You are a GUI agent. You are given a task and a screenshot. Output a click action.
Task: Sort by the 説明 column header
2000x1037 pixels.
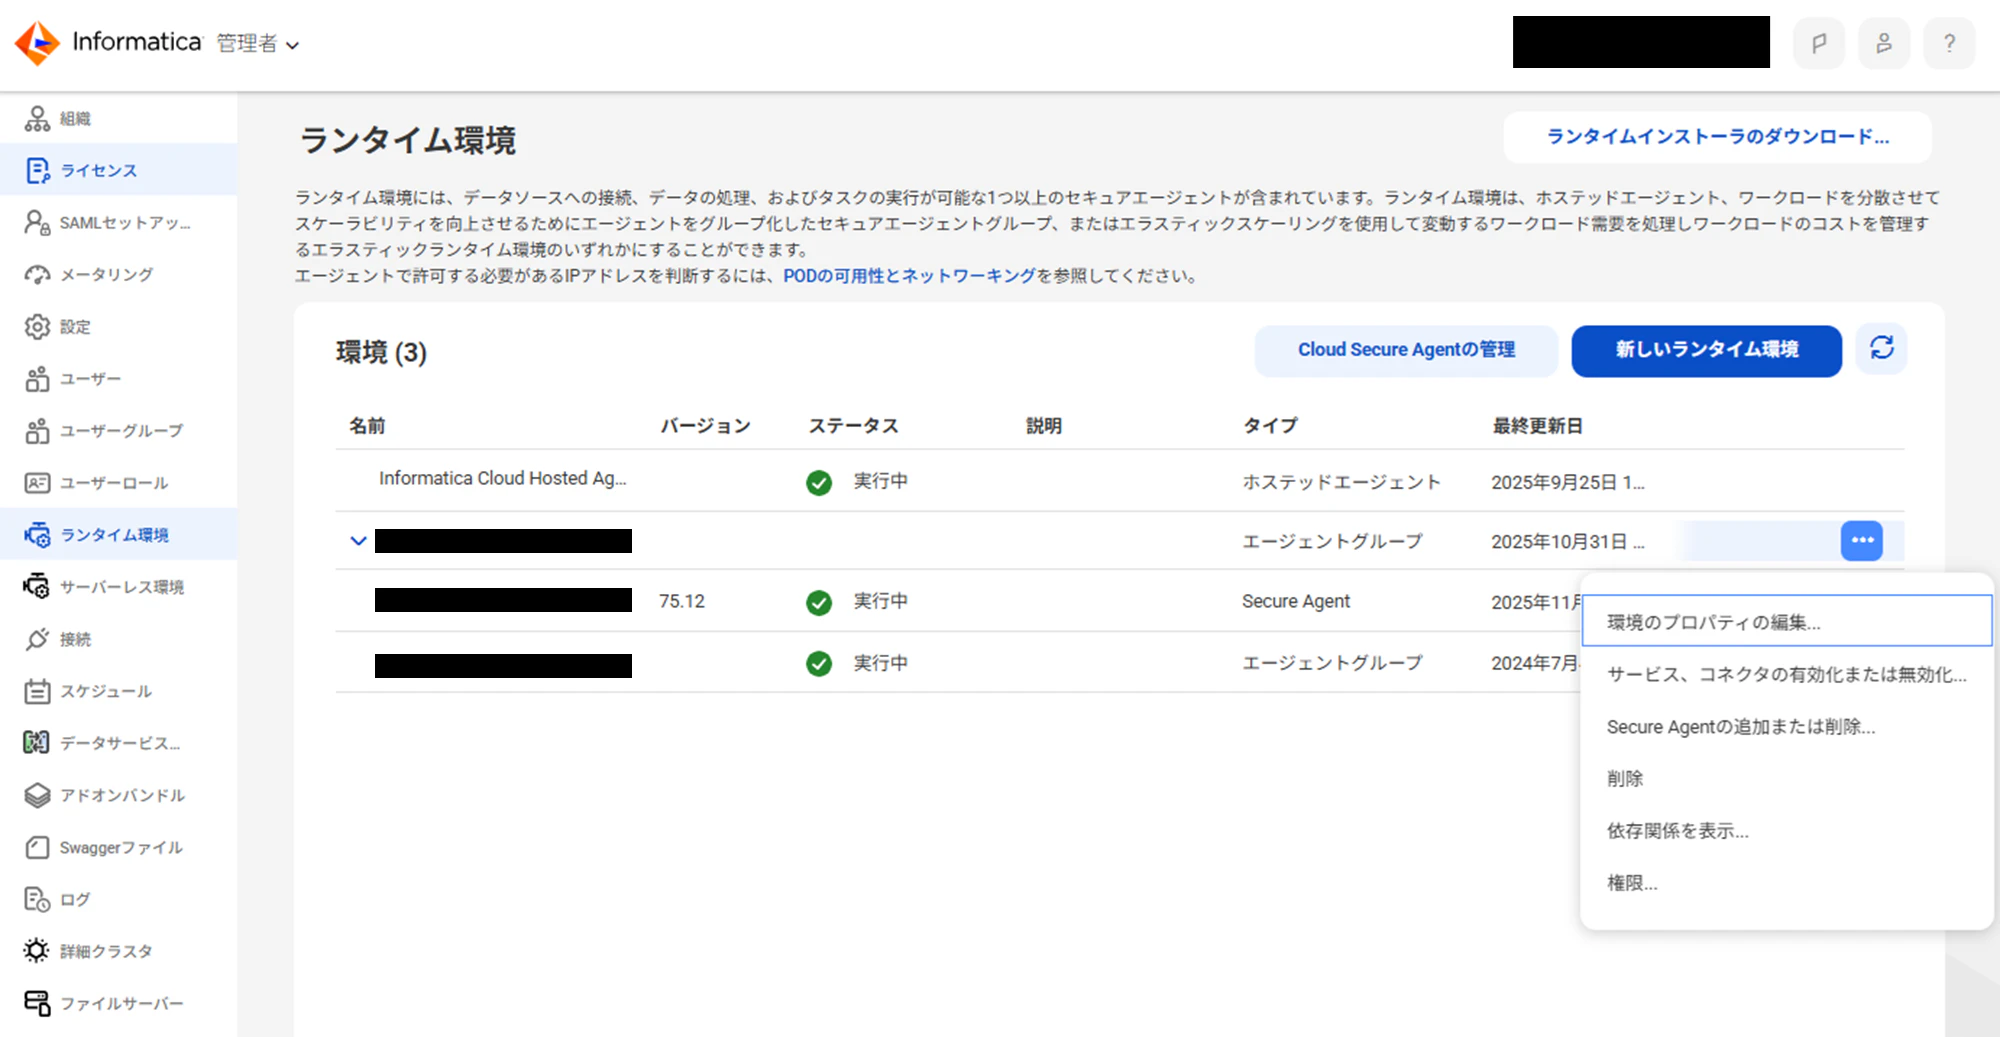[x=1044, y=426]
